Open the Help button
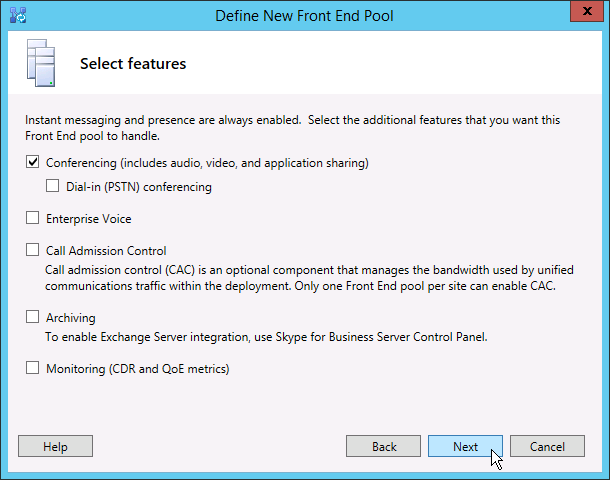Image resolution: width=610 pixels, height=480 pixels. [55, 447]
